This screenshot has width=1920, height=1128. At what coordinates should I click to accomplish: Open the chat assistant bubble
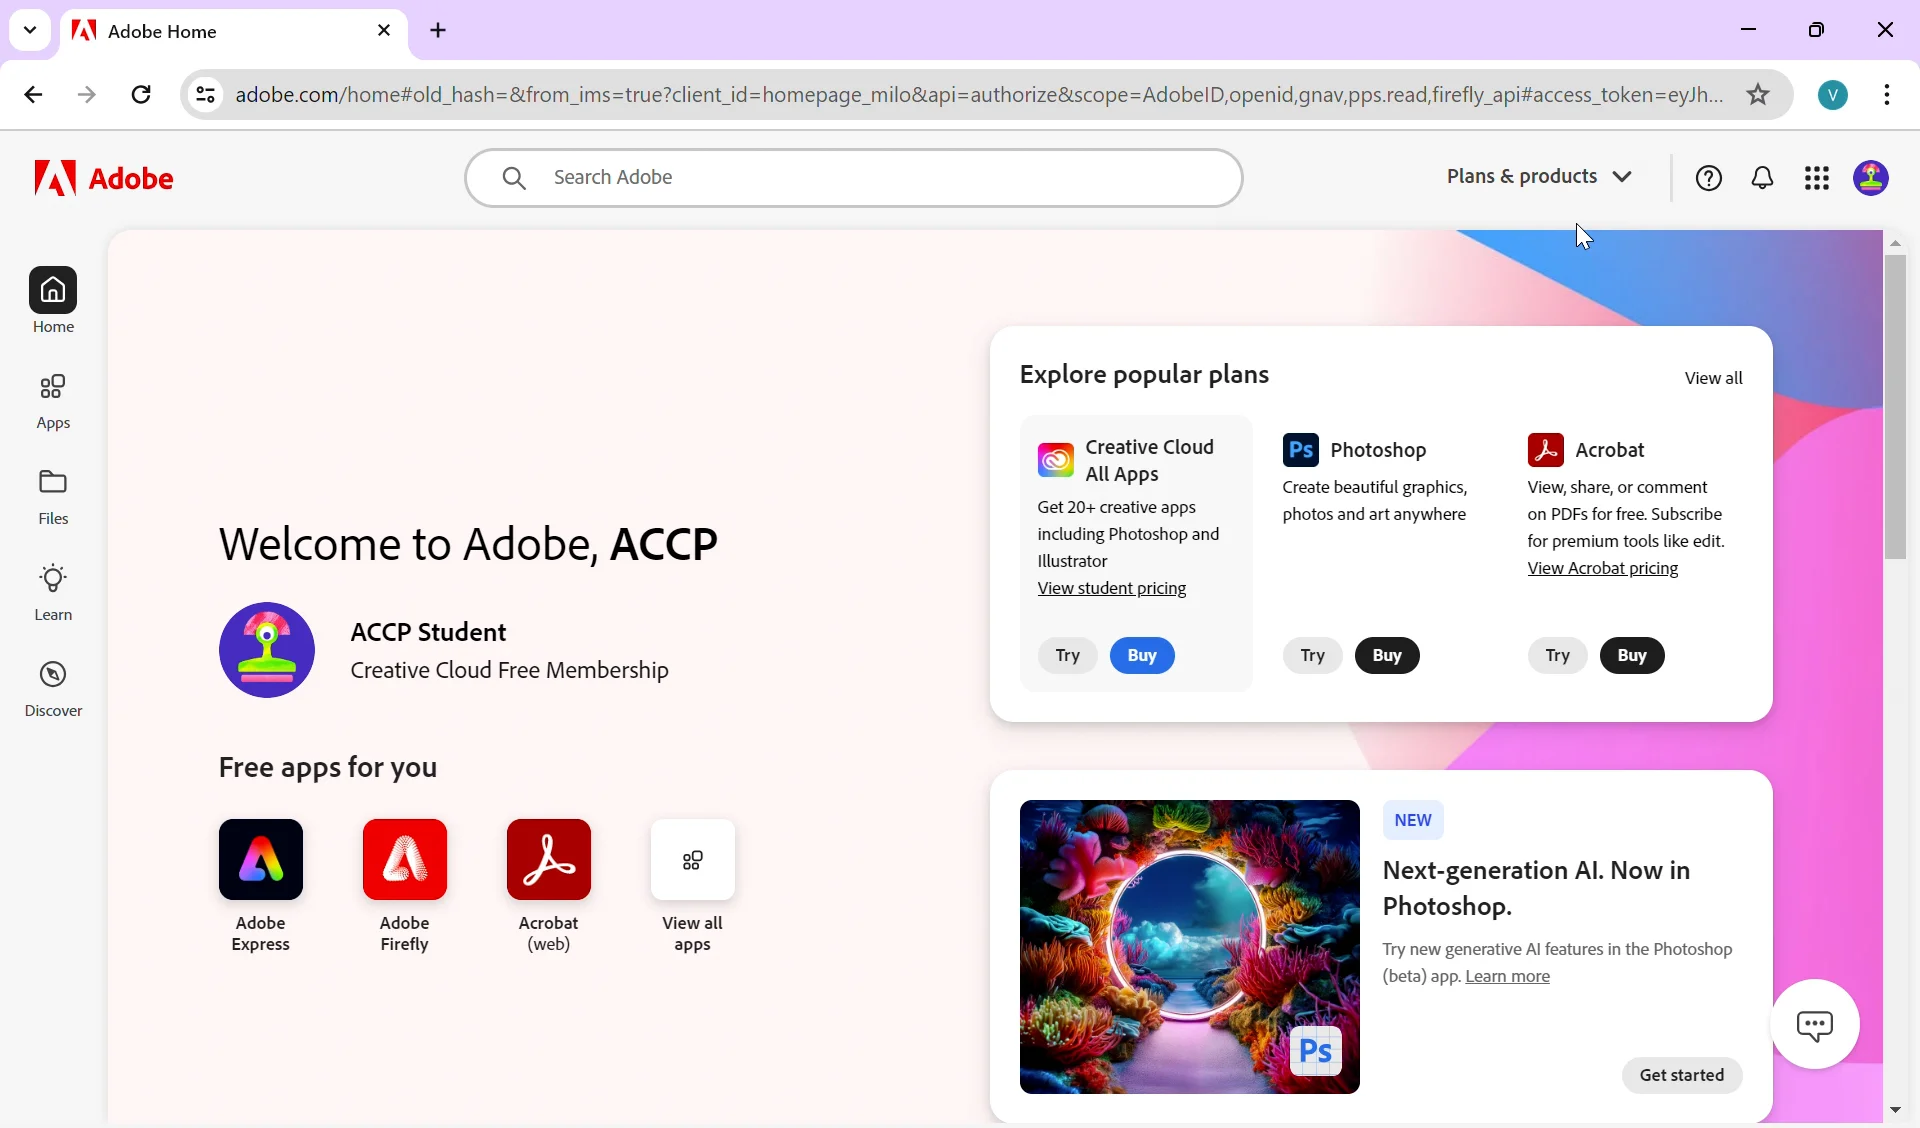[x=1815, y=1025]
